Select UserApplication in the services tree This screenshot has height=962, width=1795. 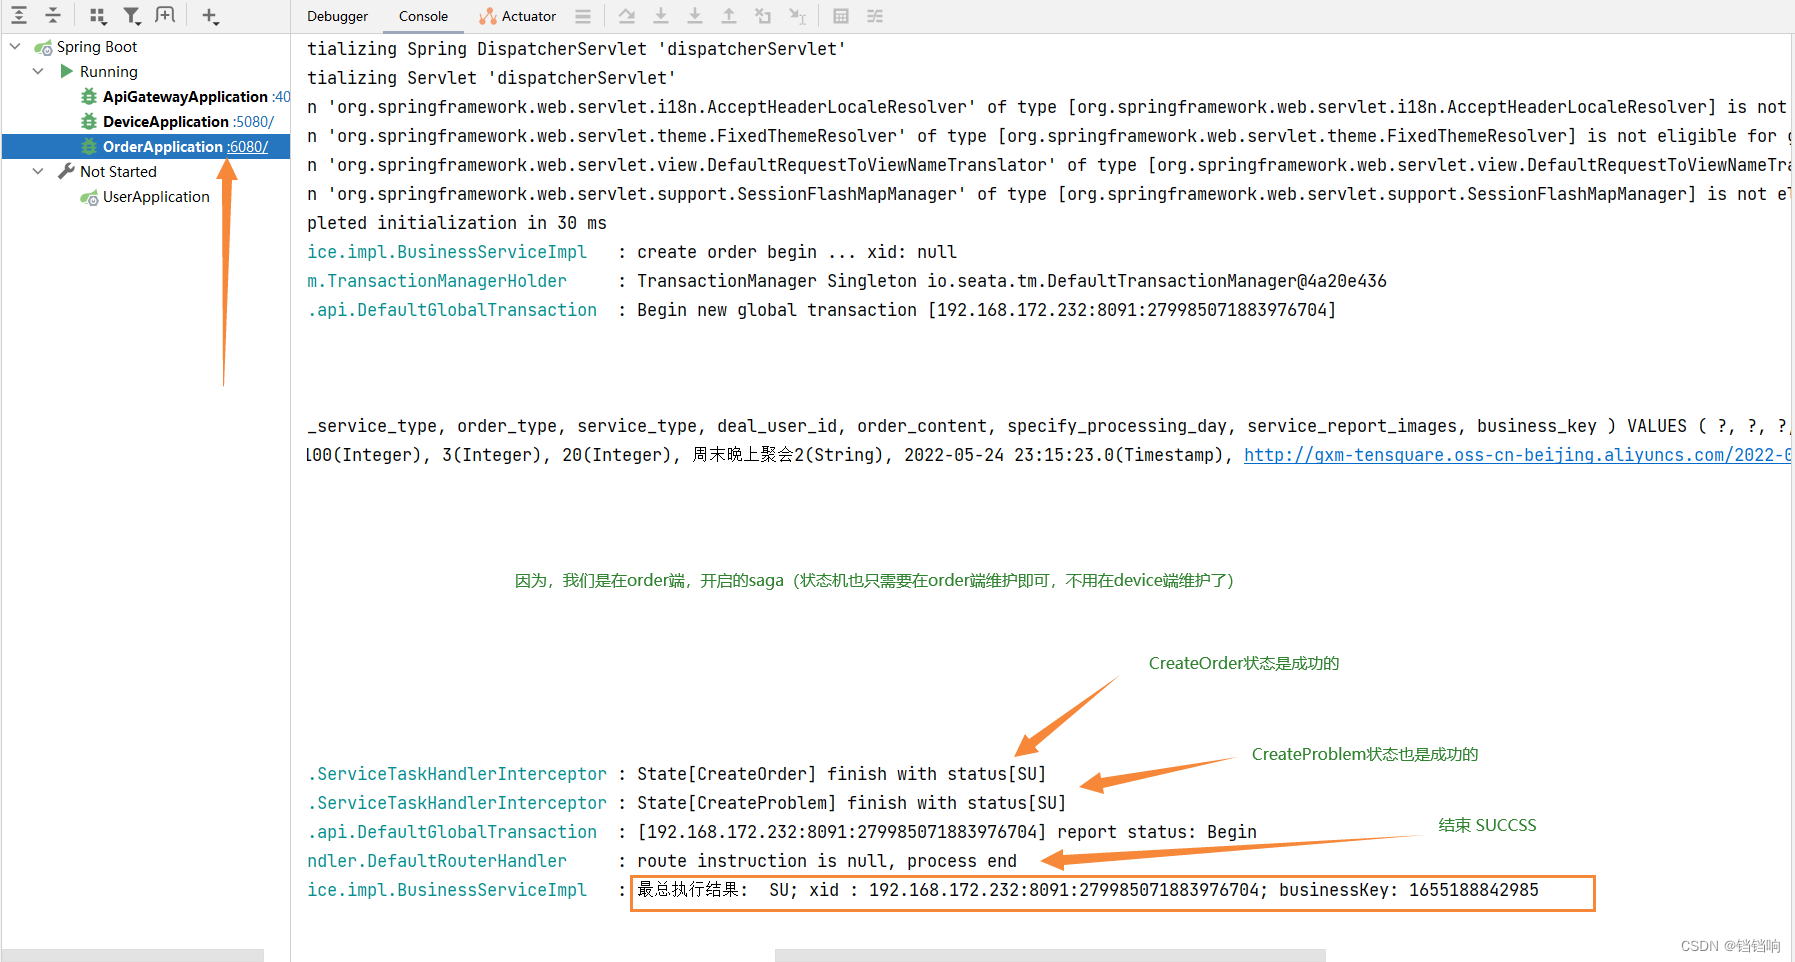click(156, 197)
